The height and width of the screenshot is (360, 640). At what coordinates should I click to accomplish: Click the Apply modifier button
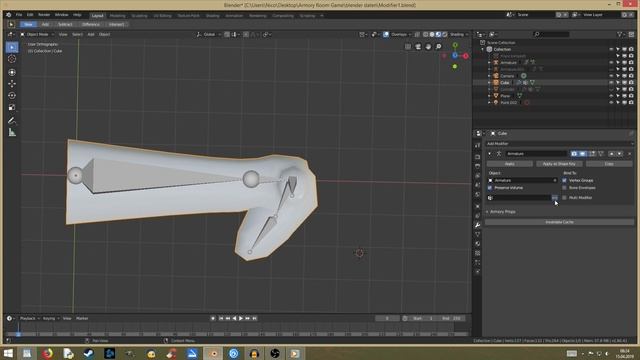[509, 164]
